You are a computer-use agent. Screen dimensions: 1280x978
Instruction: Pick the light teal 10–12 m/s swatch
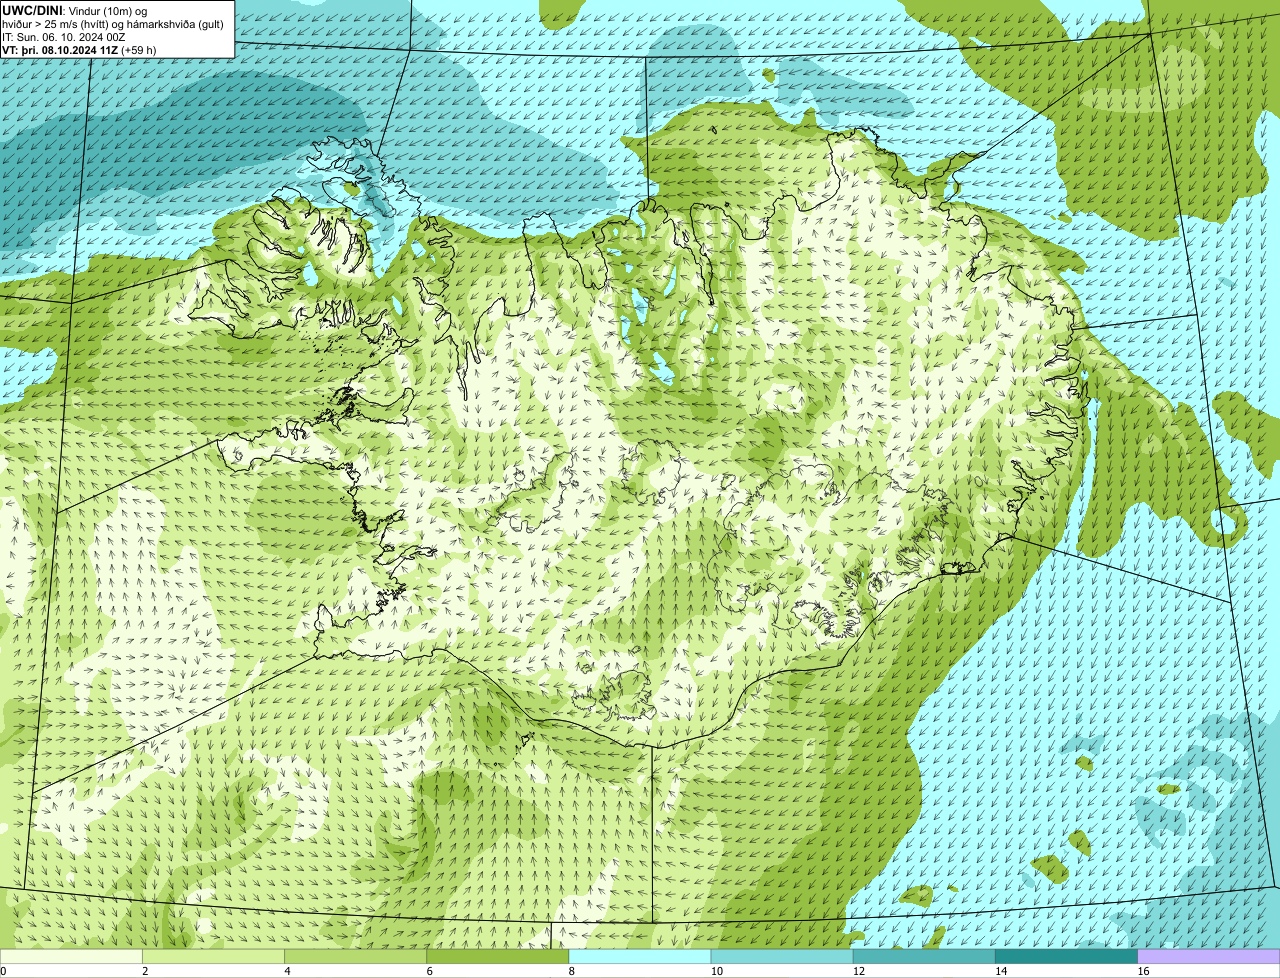pos(782,957)
